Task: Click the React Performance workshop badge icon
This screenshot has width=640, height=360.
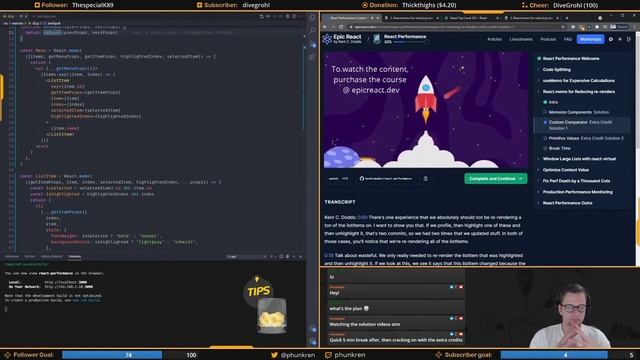Action: 377,39
